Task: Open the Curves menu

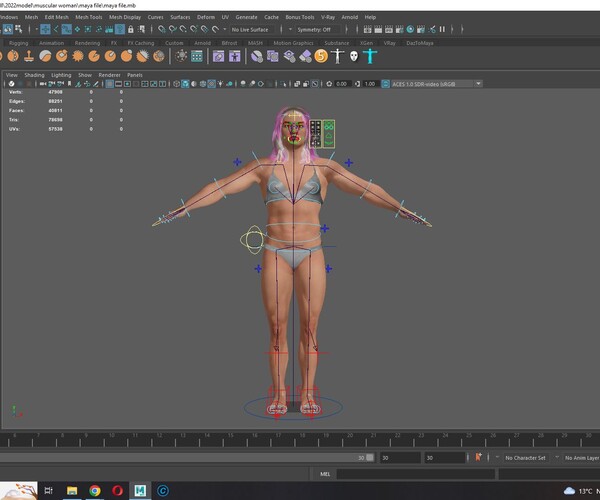Action: 155,17
